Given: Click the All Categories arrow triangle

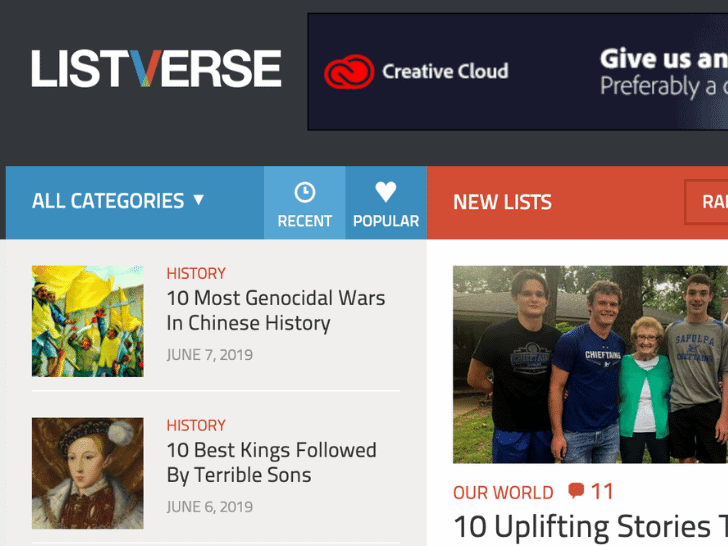Looking at the screenshot, I should [199, 200].
